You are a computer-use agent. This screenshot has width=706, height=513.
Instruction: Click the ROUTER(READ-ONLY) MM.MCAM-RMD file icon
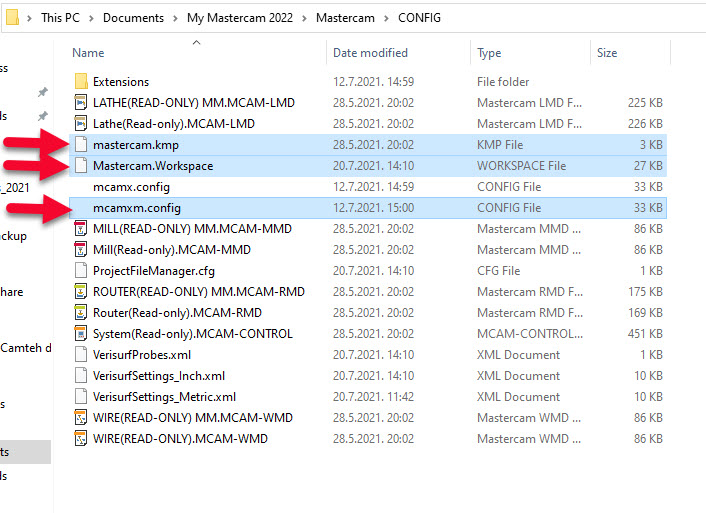click(81, 292)
